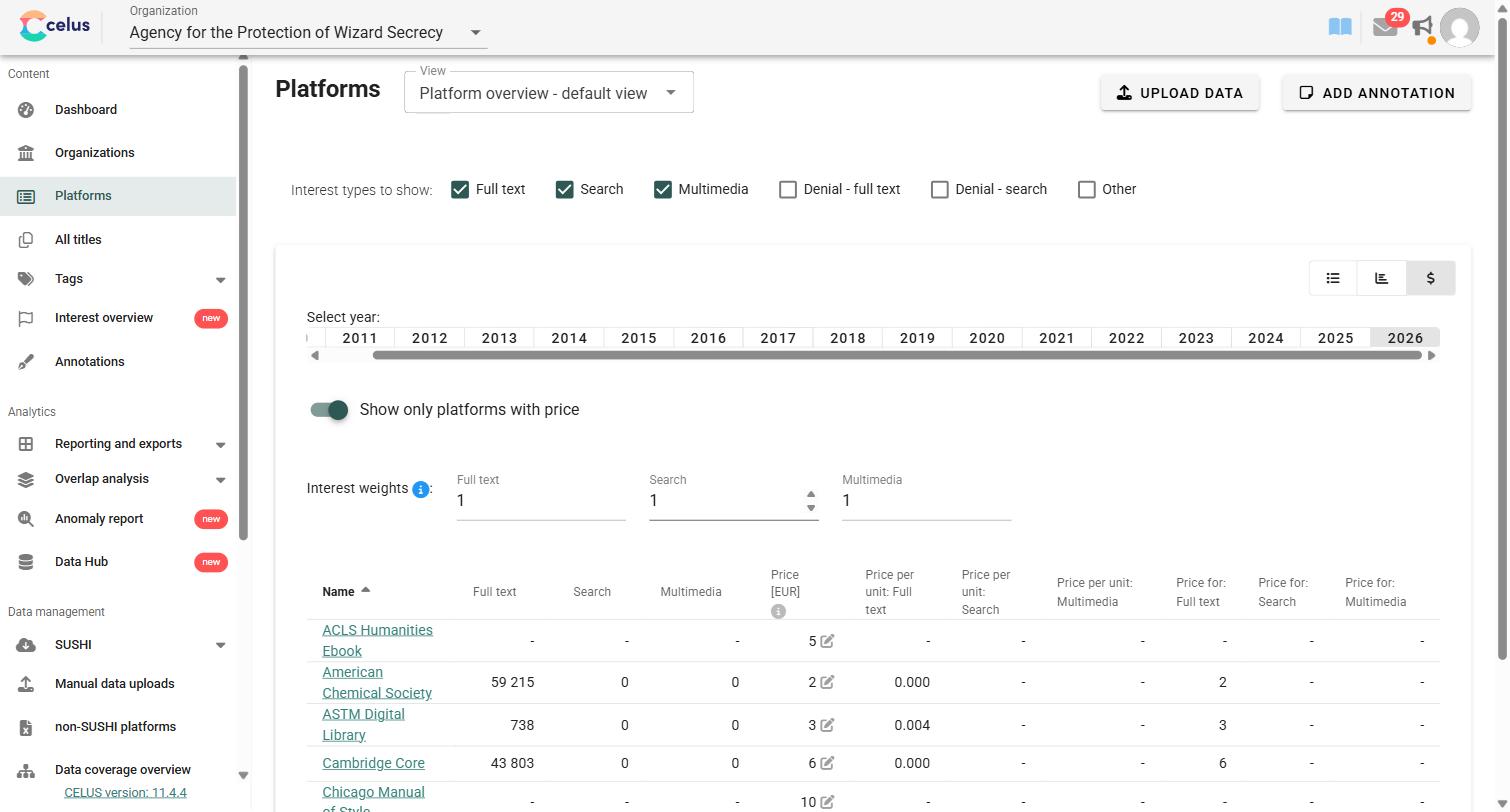The height and width of the screenshot is (812, 1510).
Task: Uncheck the Search interest type
Action: coord(565,189)
